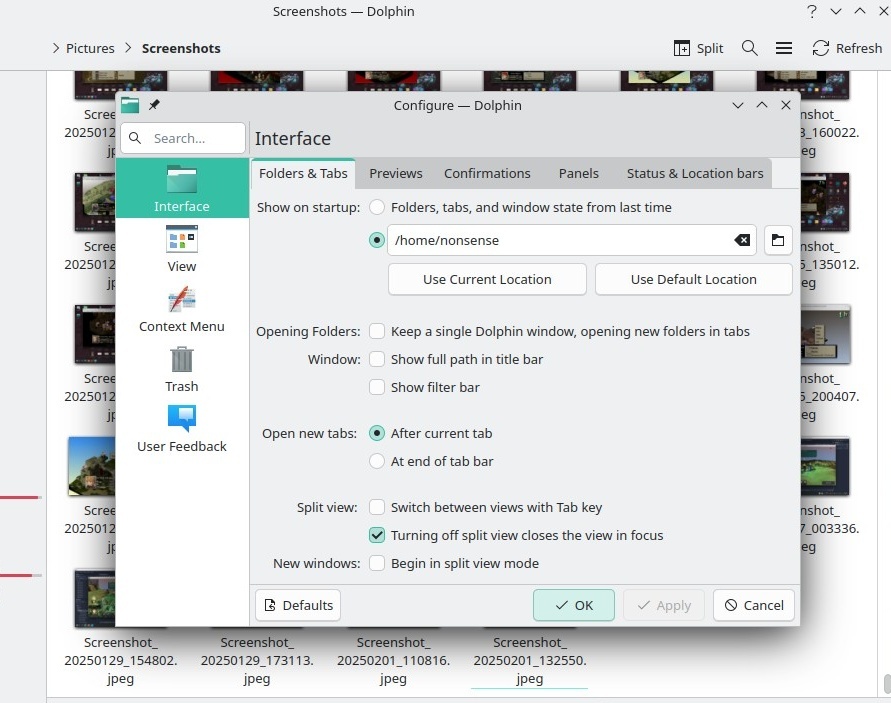
Task: Click Refresh in Dolphin toolbar
Action: [x=847, y=48]
